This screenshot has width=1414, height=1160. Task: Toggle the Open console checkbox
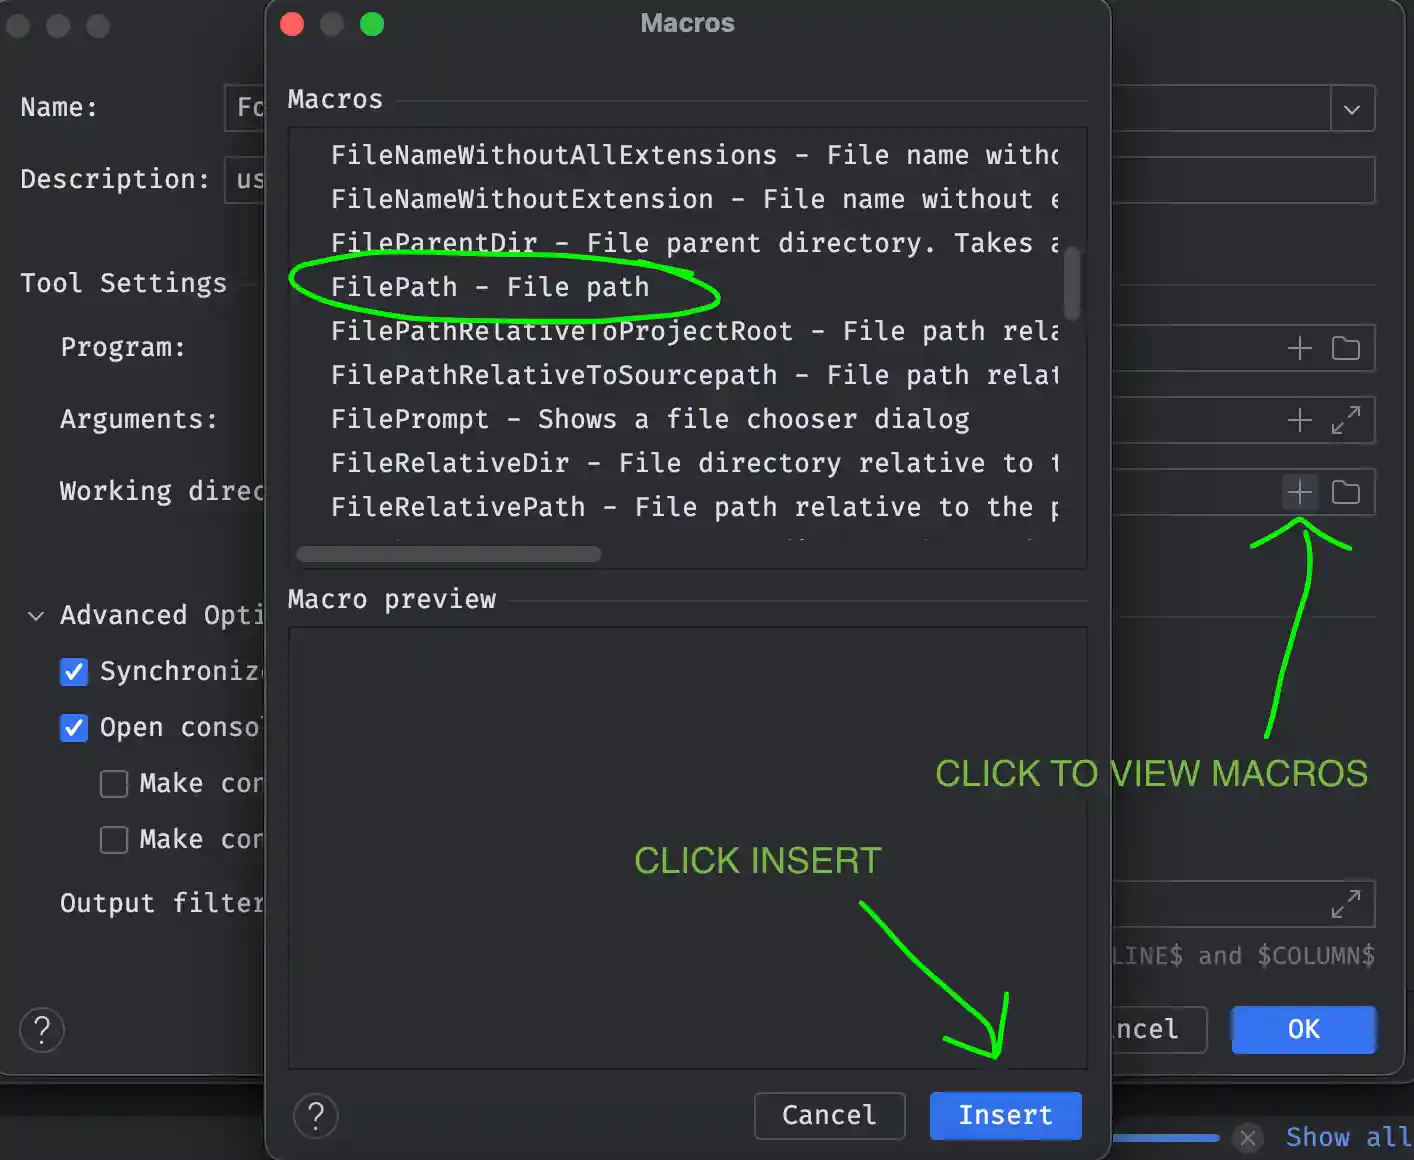coord(74,728)
